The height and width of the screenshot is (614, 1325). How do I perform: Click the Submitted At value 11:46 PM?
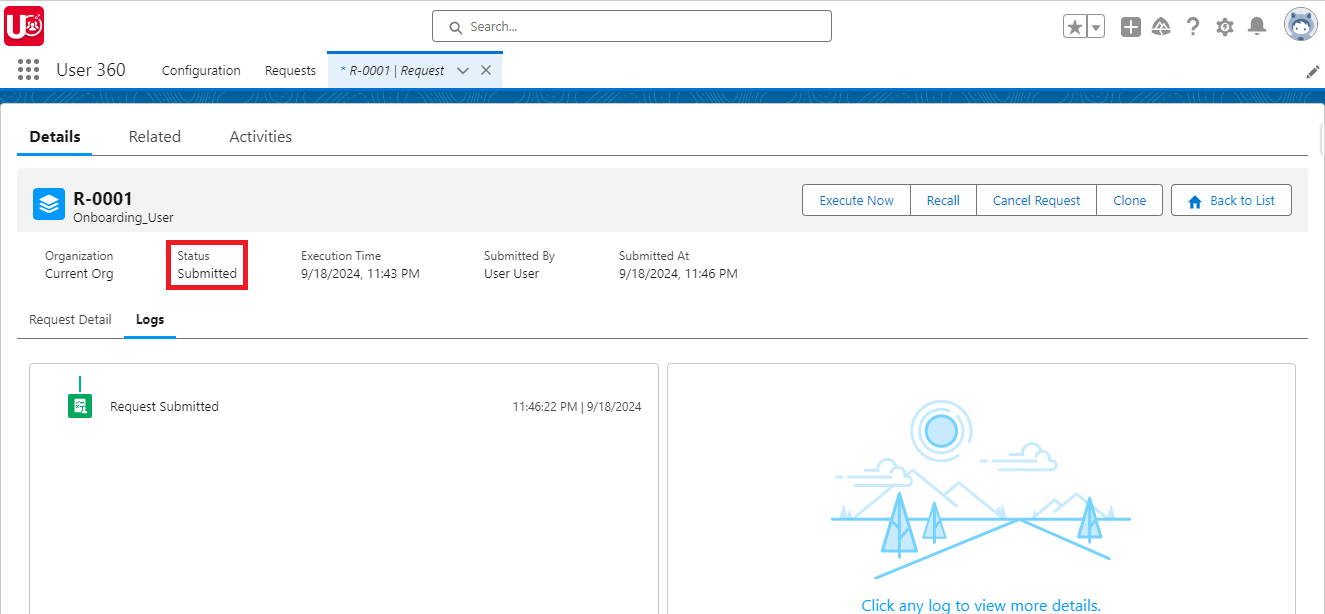tap(678, 274)
